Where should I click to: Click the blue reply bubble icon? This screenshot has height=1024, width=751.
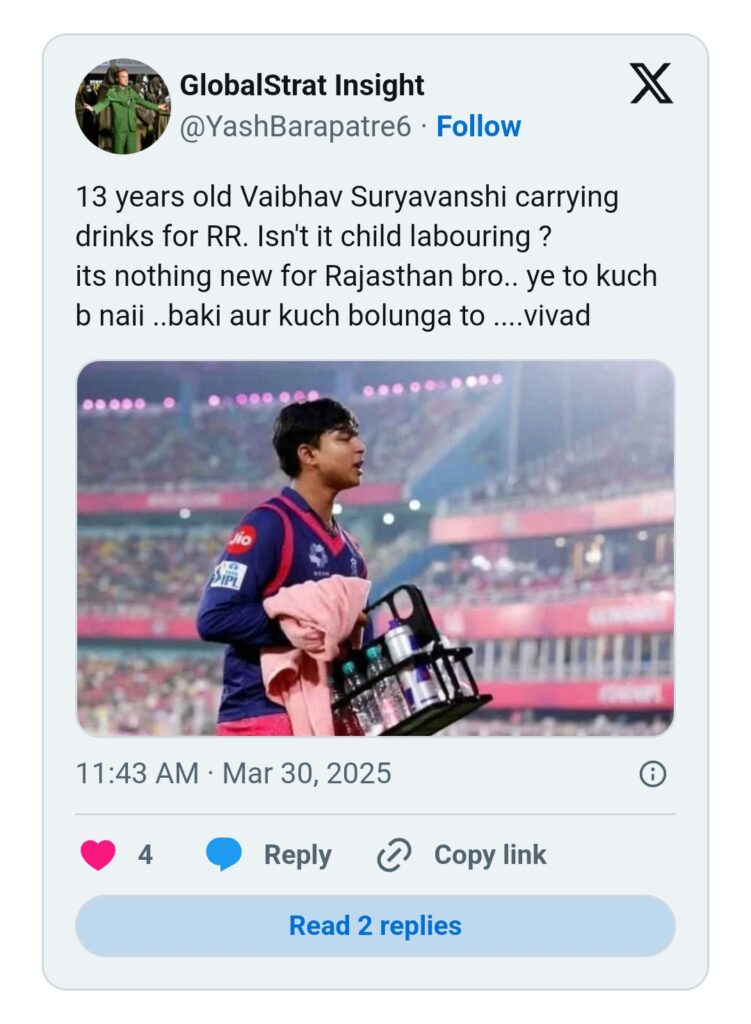click(223, 855)
